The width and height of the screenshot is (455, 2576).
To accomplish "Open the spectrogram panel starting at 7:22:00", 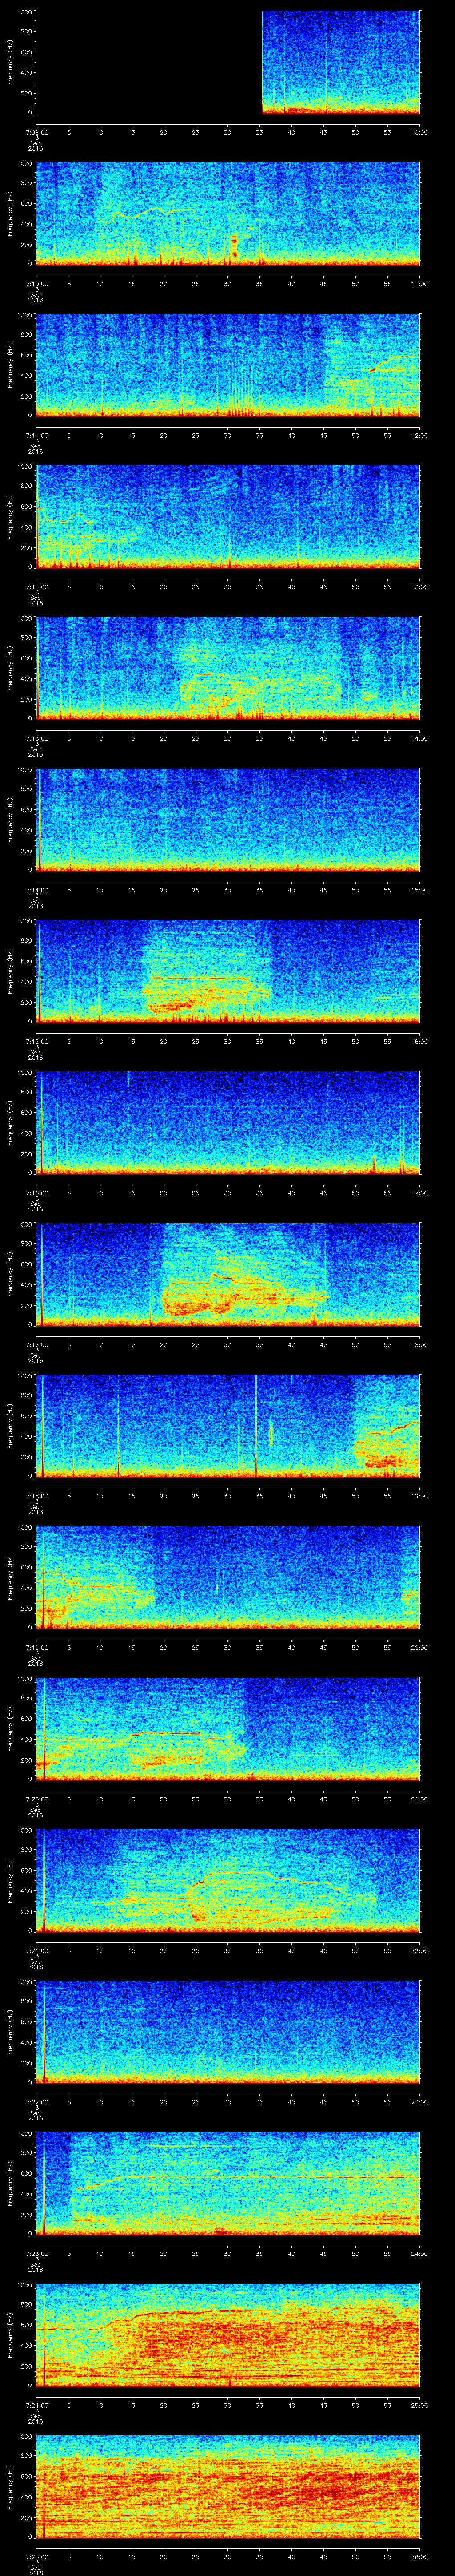I will pyautogui.click(x=228, y=2032).
